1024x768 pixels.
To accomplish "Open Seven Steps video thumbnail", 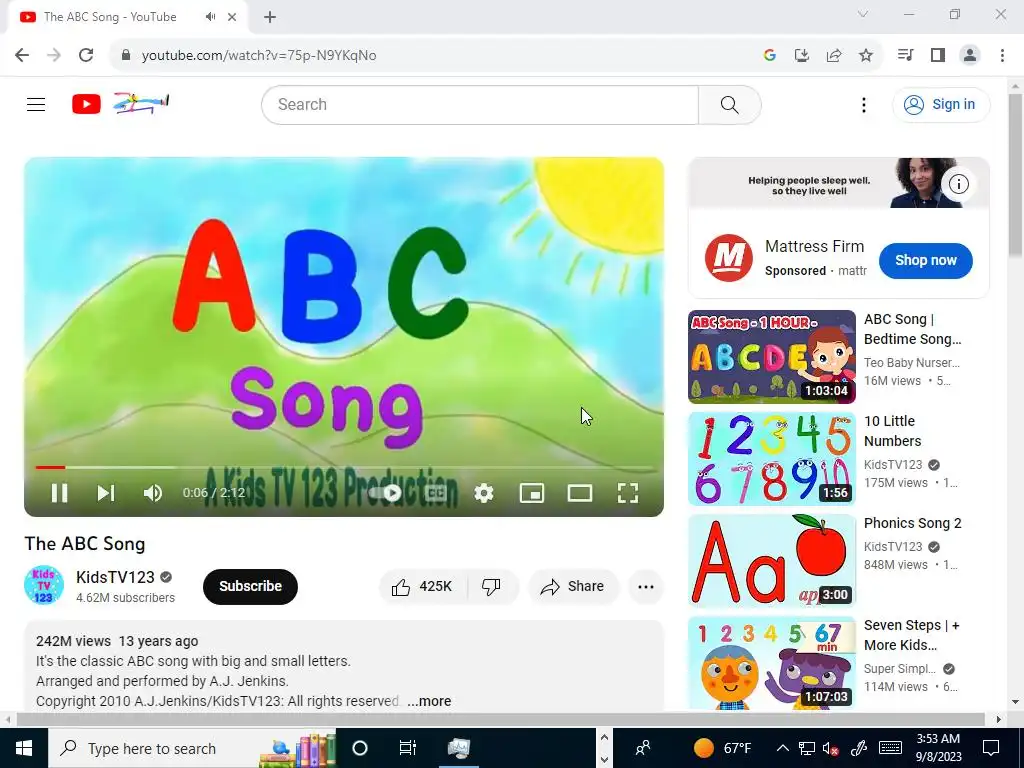I will pos(771,662).
